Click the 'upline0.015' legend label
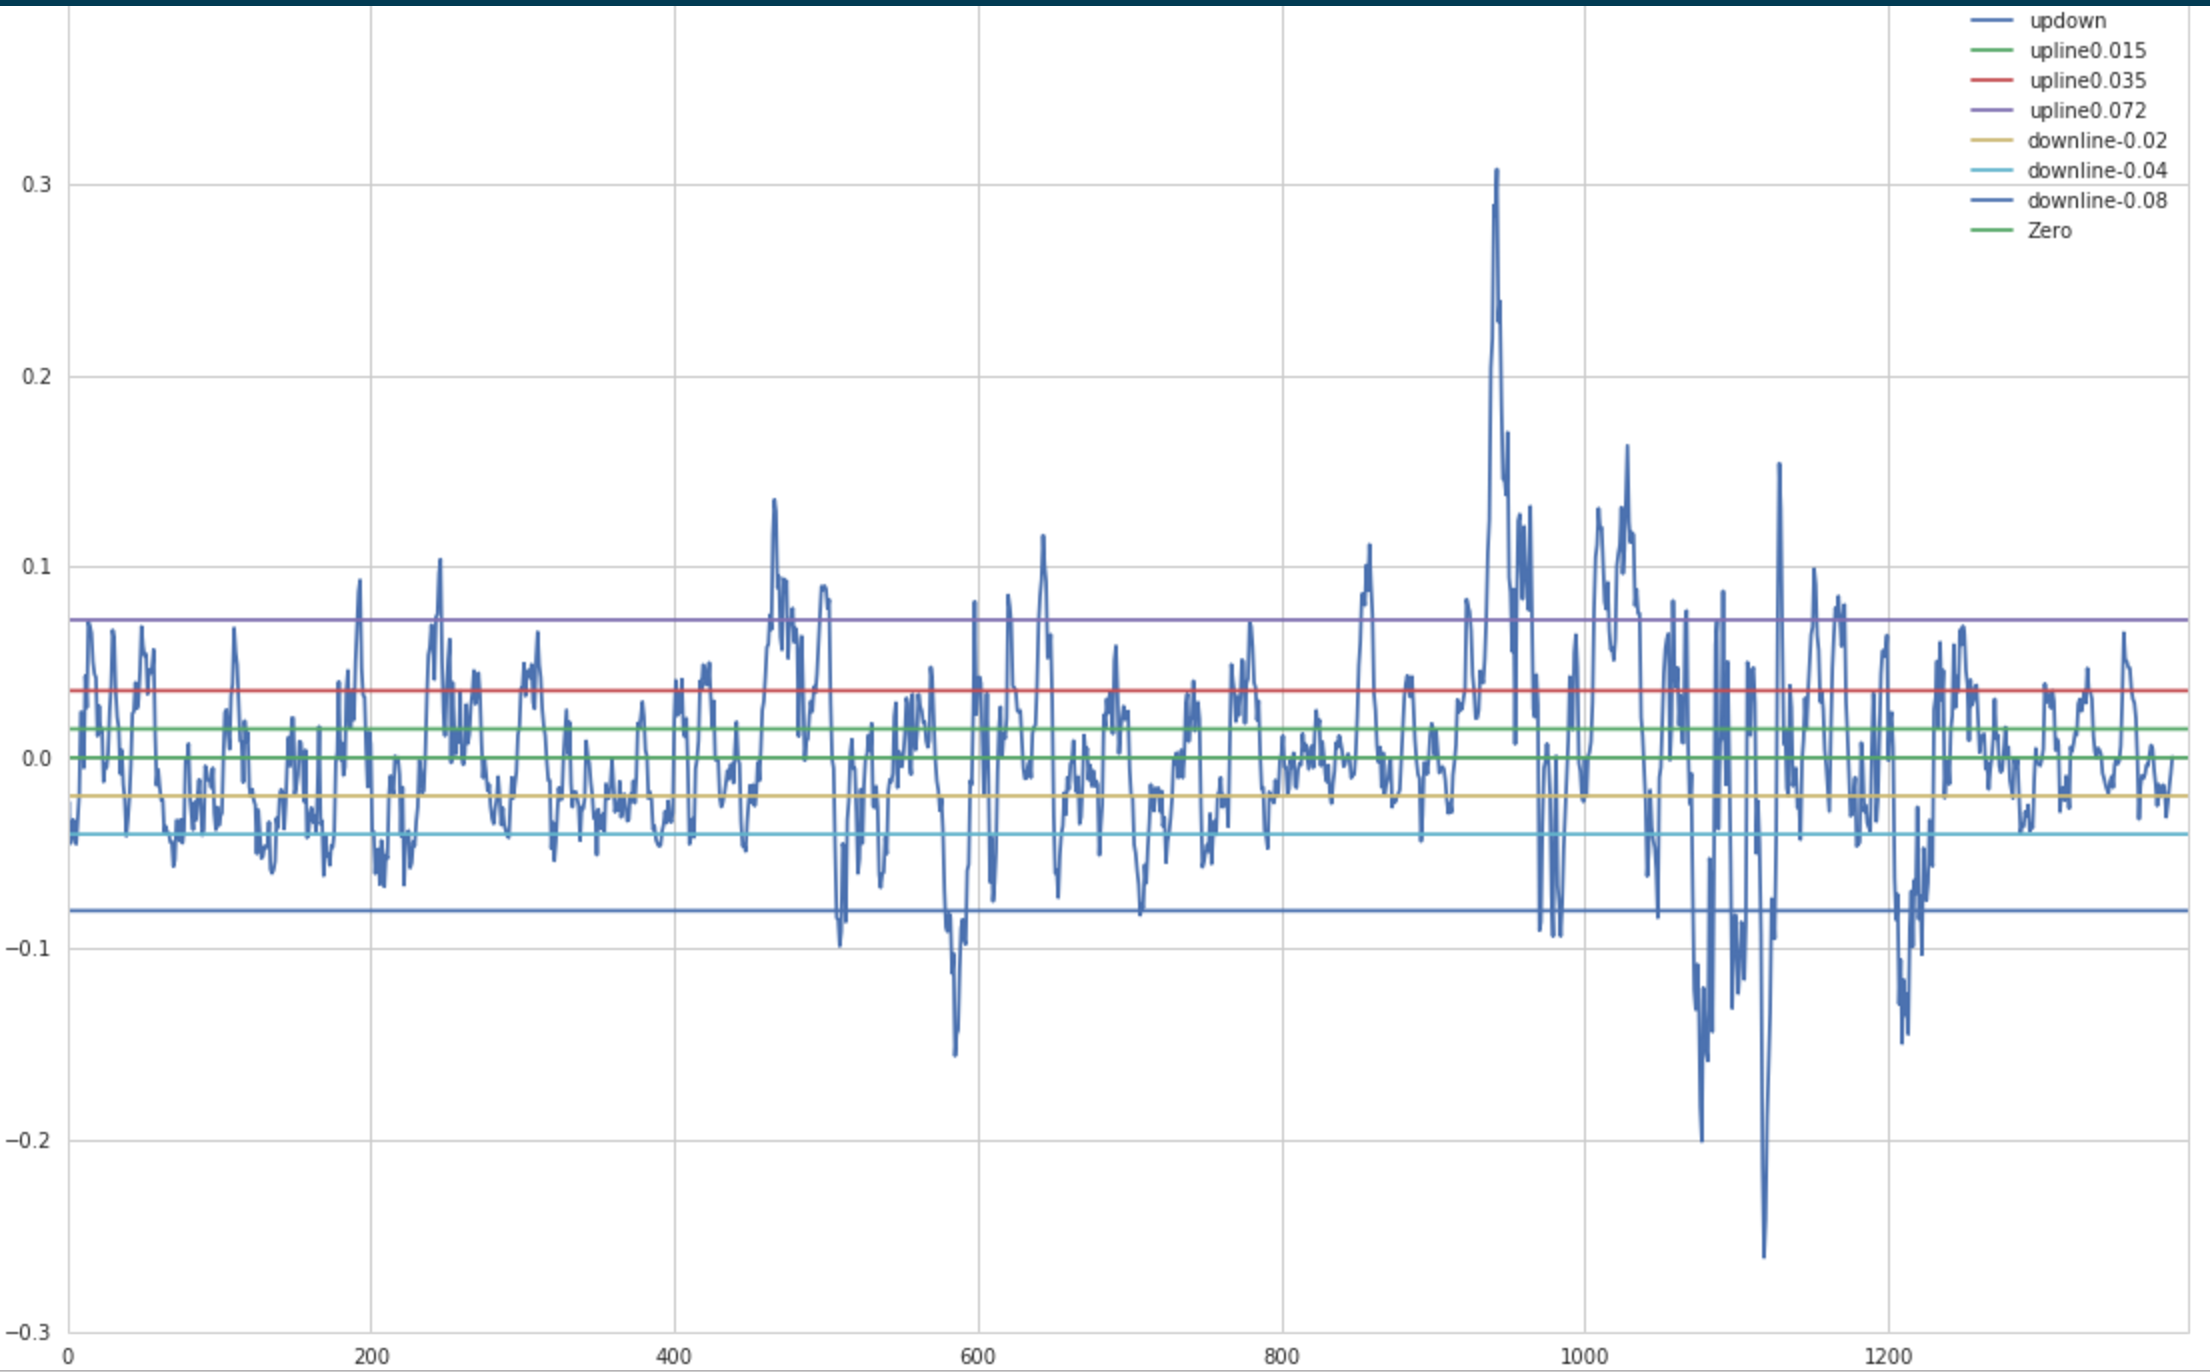 2087,51
